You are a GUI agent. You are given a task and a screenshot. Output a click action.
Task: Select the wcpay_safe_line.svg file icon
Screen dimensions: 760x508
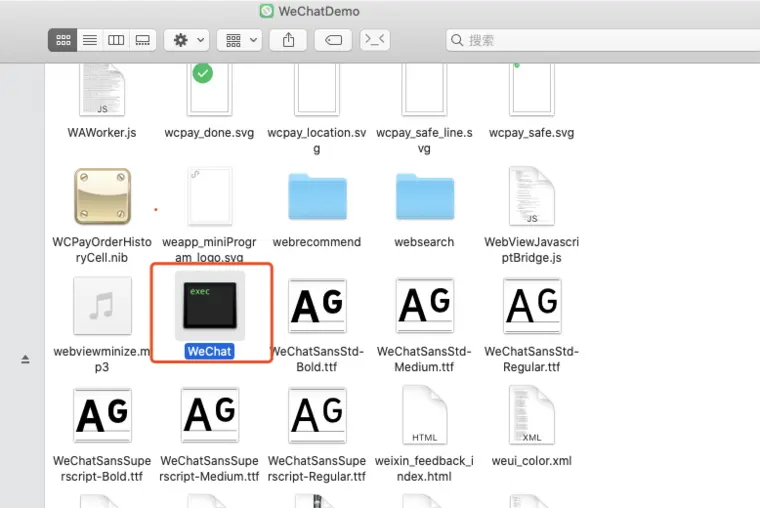pos(424,90)
